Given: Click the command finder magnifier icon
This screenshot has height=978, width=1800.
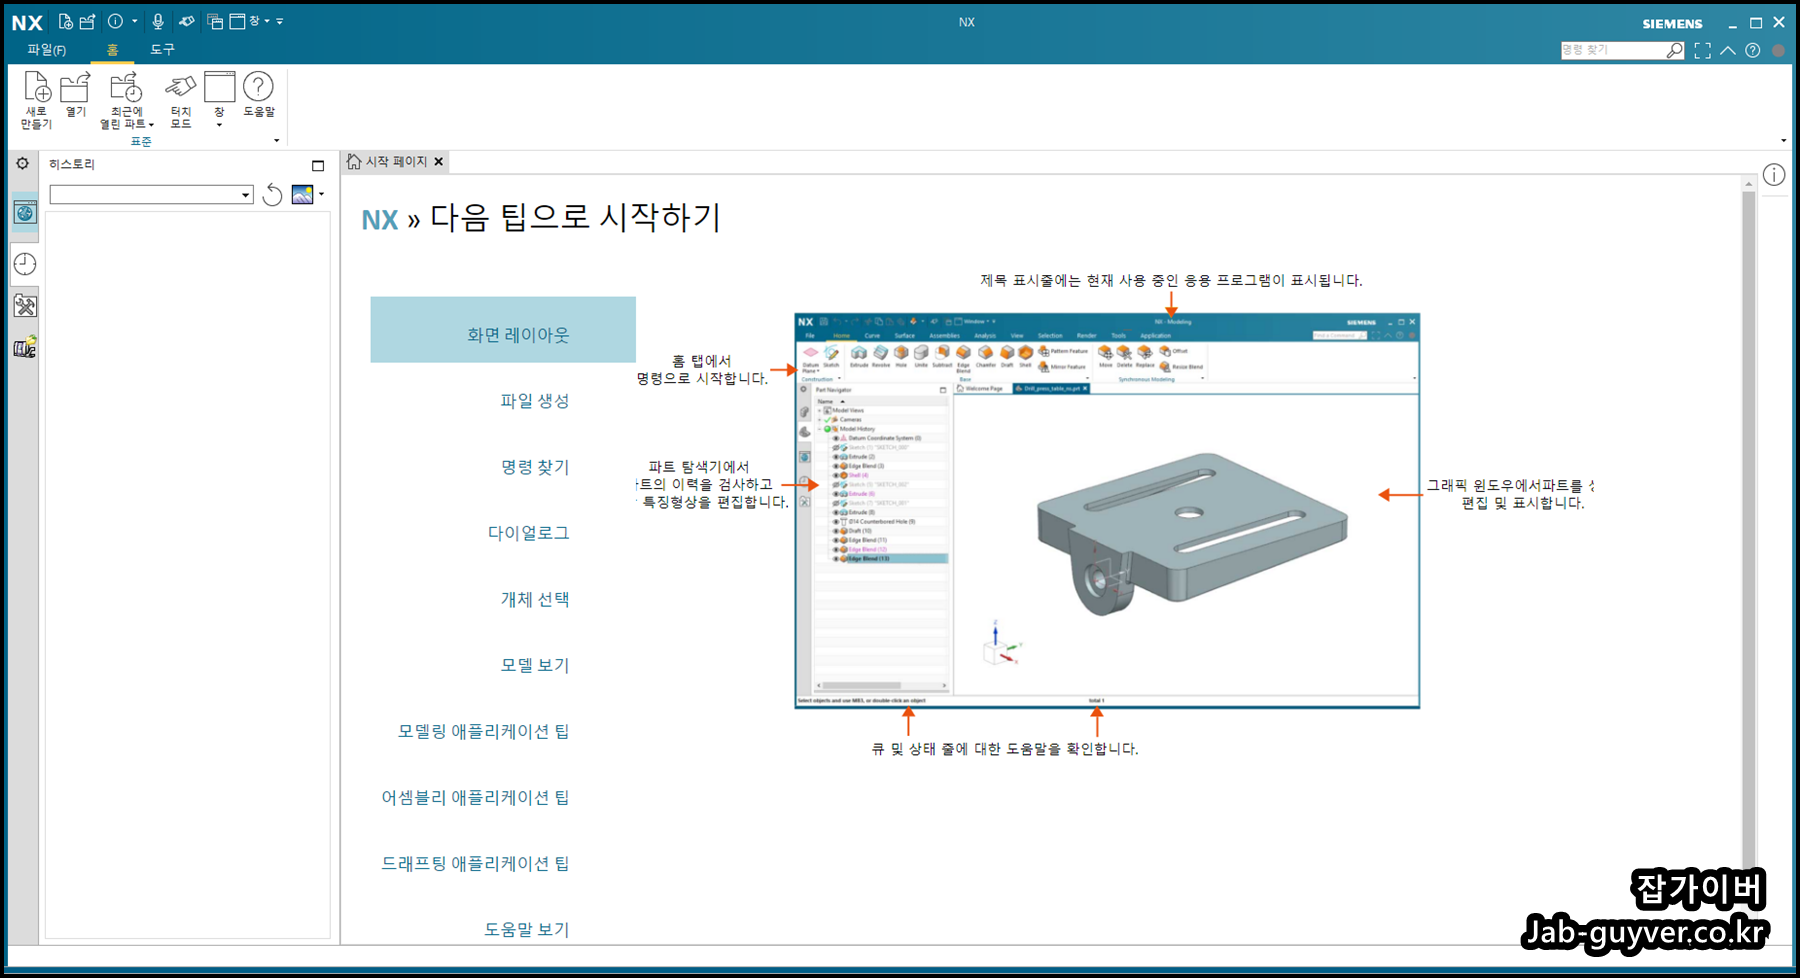Looking at the screenshot, I should coord(1675,50).
